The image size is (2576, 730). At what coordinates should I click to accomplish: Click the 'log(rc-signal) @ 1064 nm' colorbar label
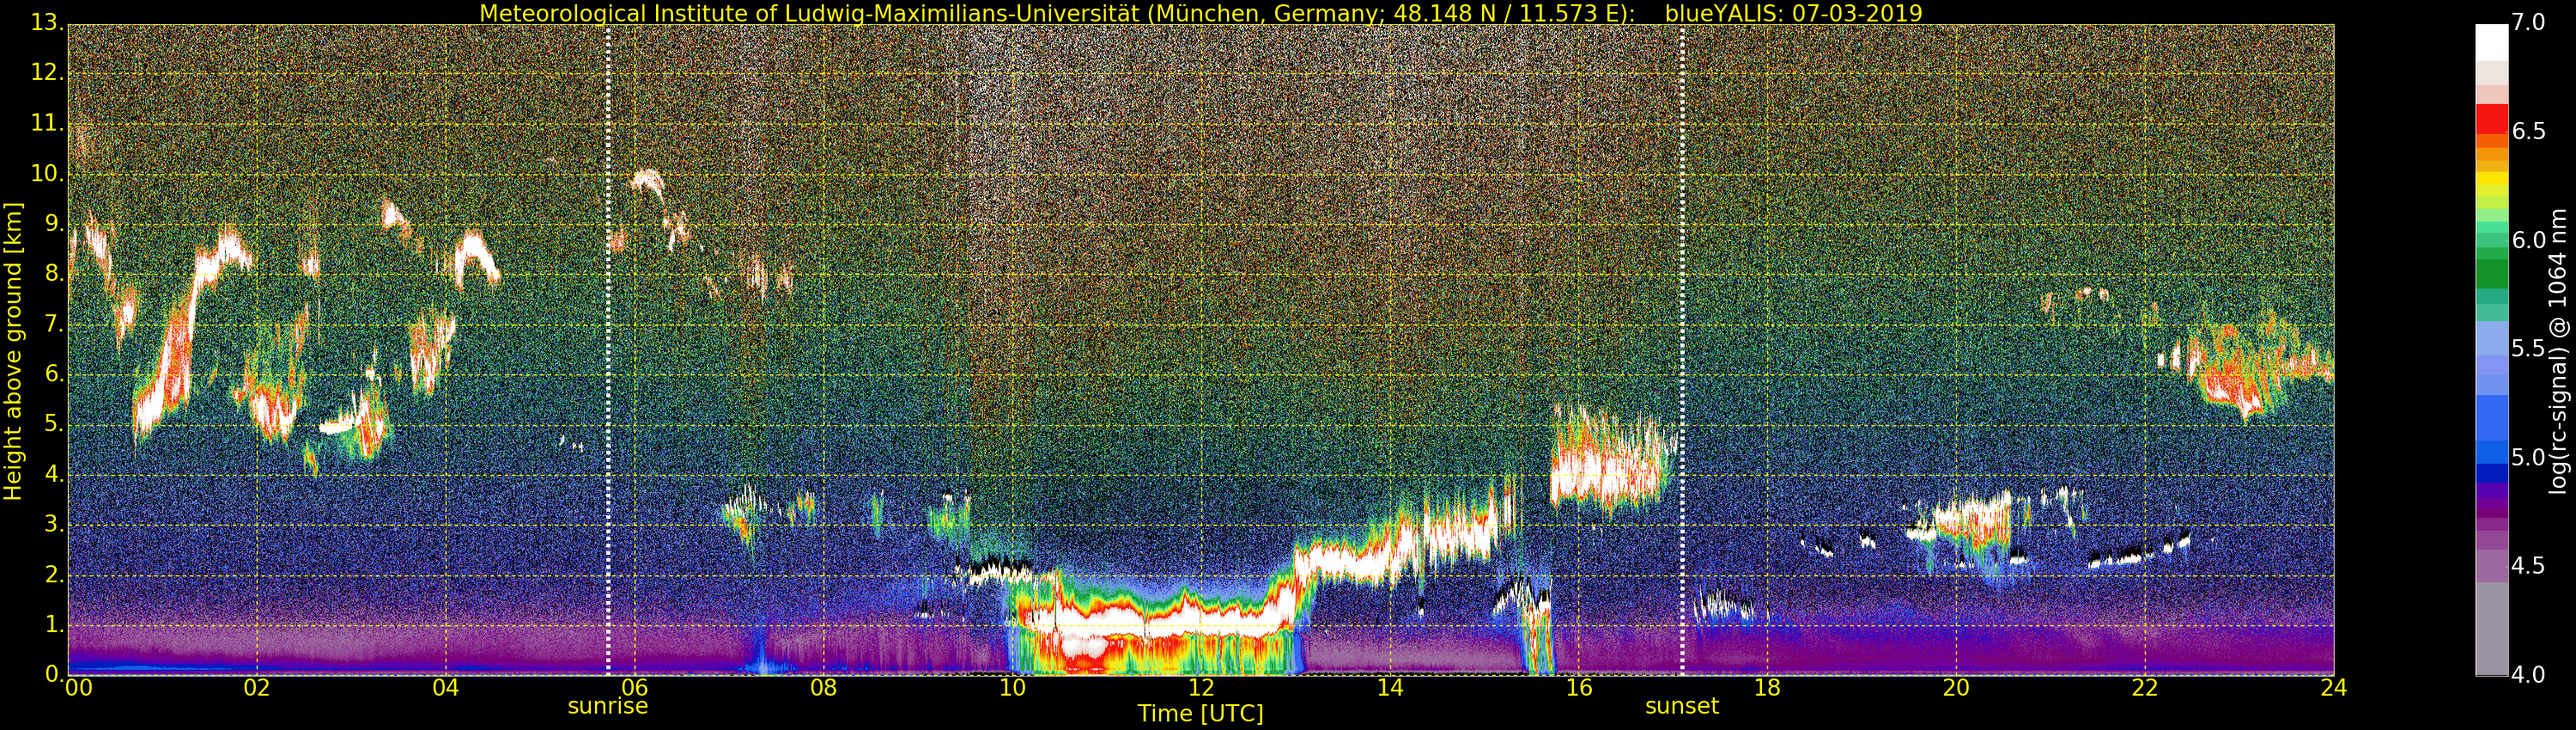click(x=2558, y=351)
